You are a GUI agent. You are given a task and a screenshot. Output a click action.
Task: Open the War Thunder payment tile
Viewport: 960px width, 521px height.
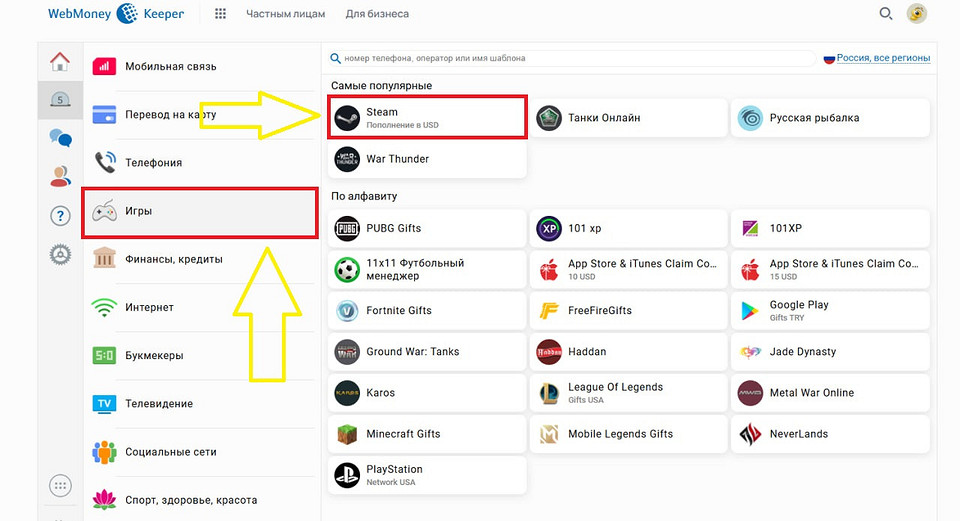point(427,159)
